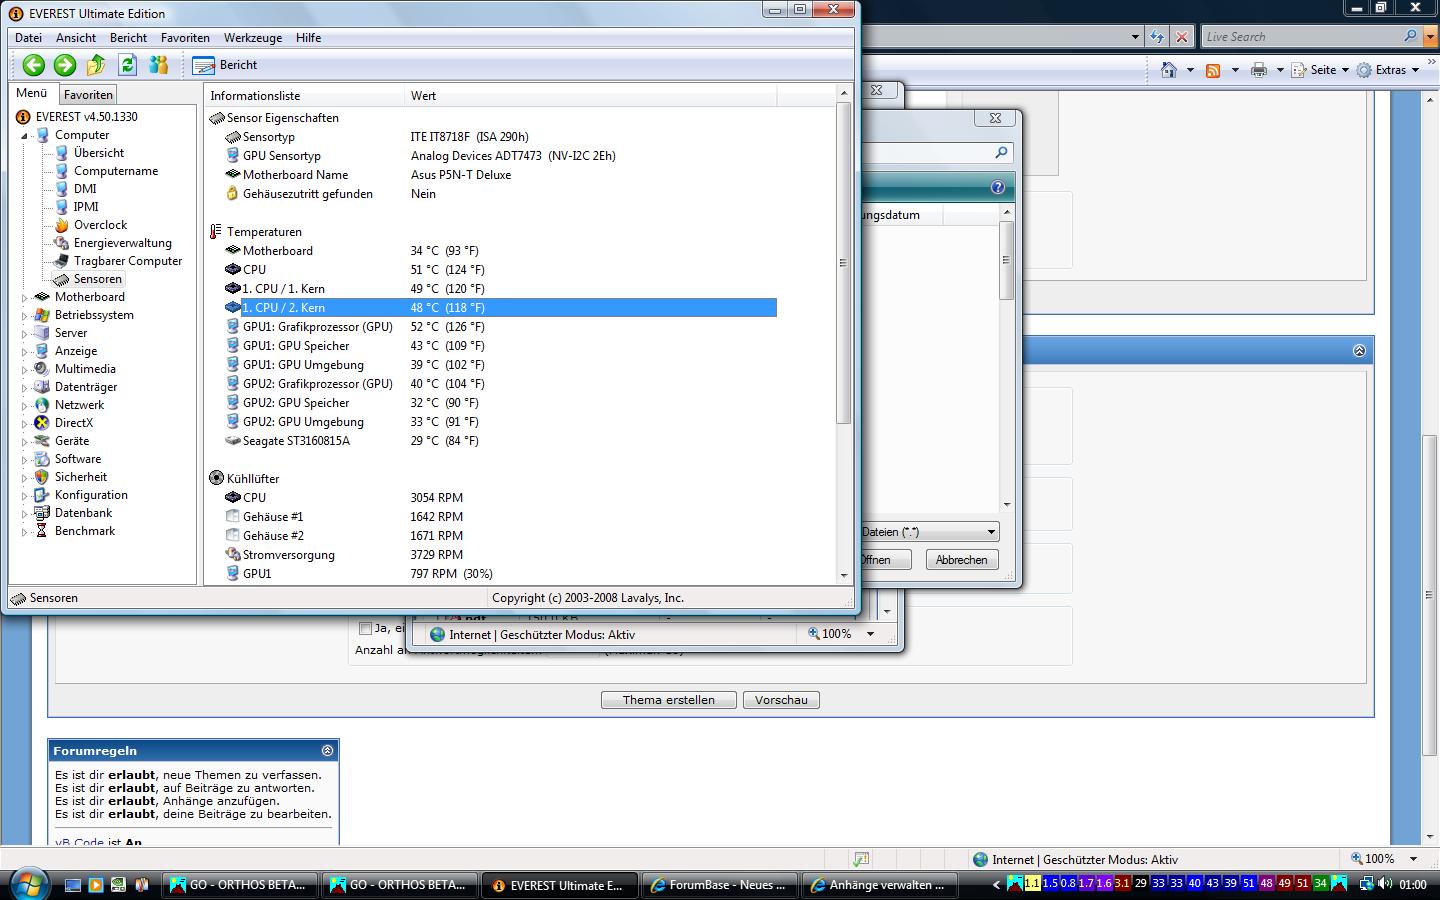This screenshot has height=900, width=1440.
Task: Select Sensoren in the tree
Action: coord(97,279)
